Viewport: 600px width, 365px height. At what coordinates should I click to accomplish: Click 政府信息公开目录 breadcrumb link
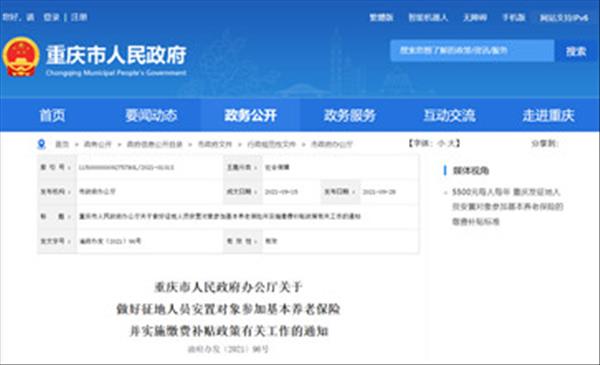point(155,144)
